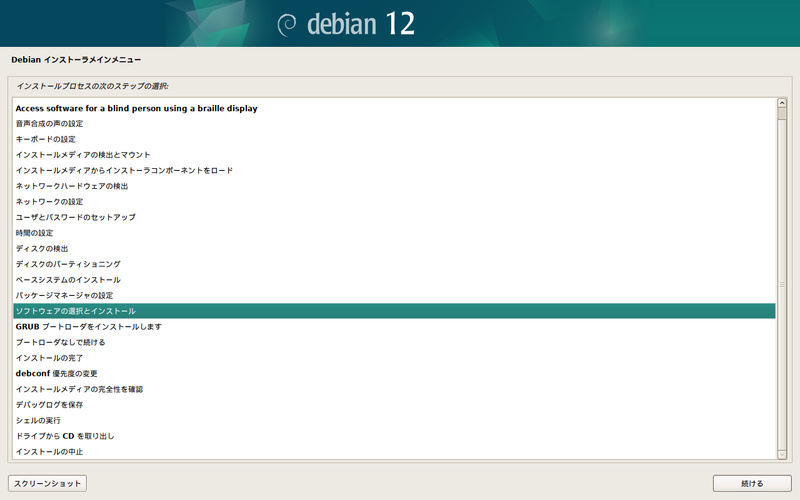Select ネットワークの設定 step
Image resolution: width=800 pixels, height=500 pixels.
(x=49, y=201)
